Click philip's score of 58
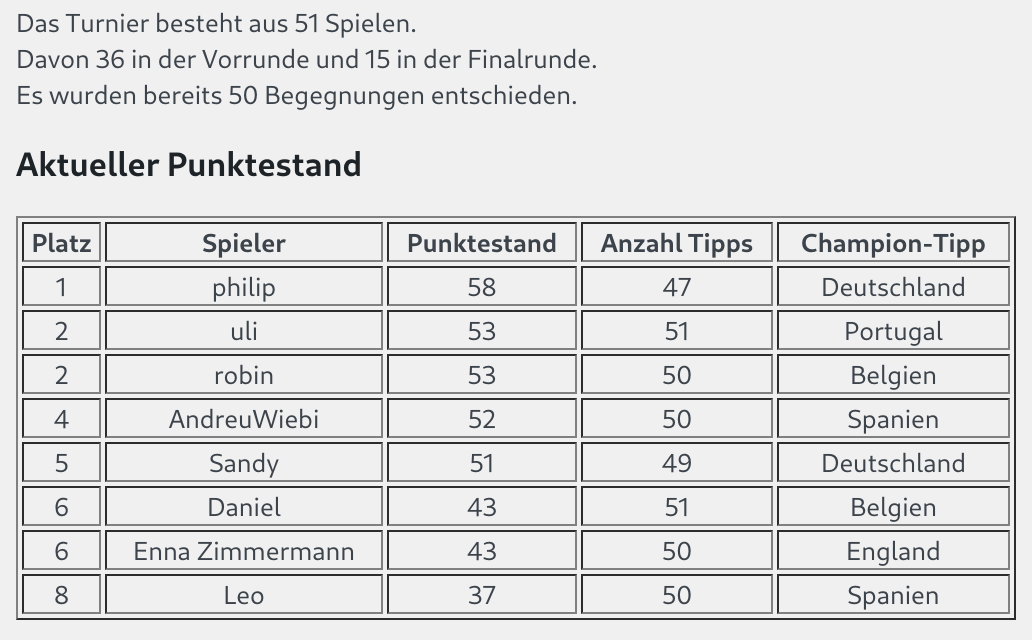Screen dimensions: 1032x640 pyautogui.click(x=482, y=287)
